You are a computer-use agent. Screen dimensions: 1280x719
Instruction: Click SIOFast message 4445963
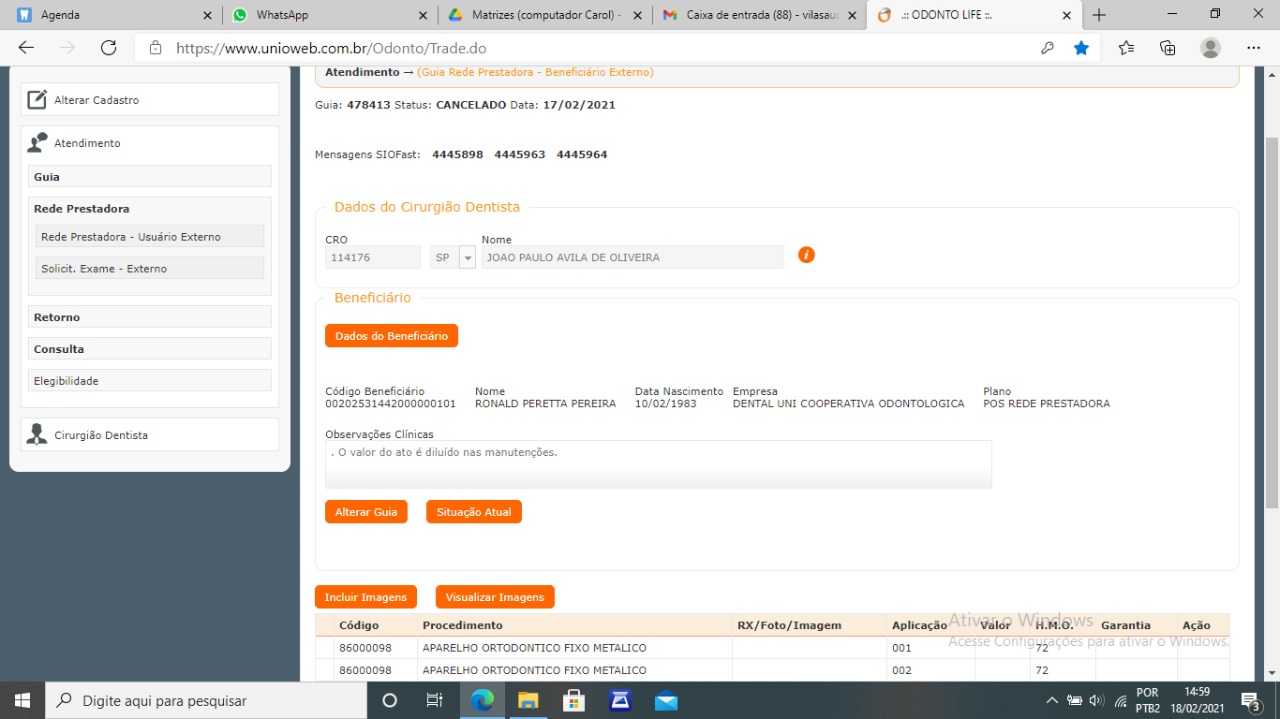[520, 154]
